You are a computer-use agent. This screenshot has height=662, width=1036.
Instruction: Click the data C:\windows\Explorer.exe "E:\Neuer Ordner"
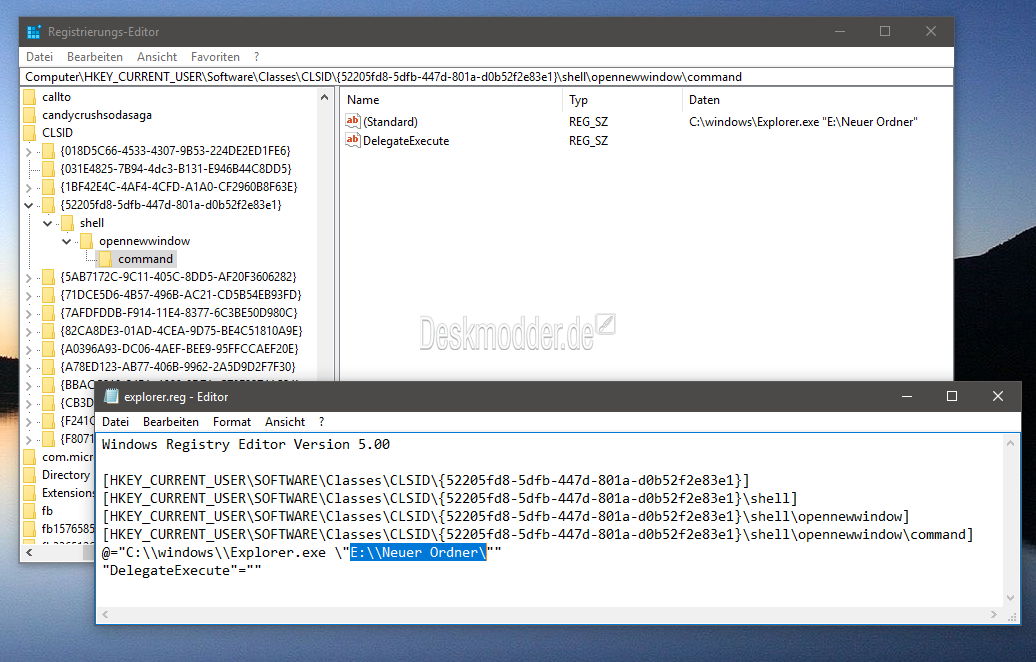point(803,122)
